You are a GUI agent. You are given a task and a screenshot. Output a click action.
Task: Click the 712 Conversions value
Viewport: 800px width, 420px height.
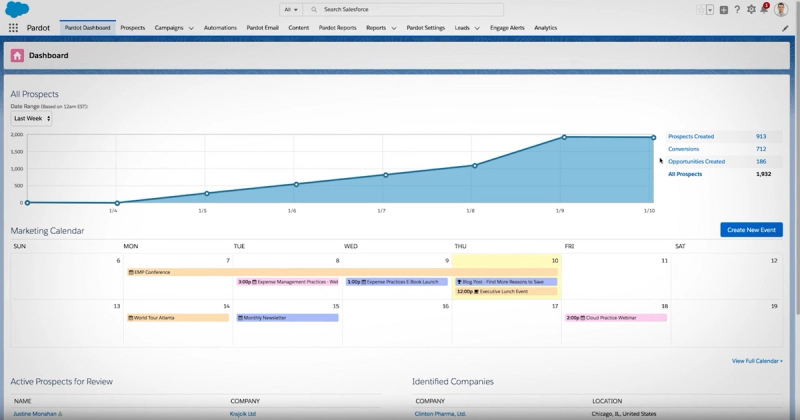761,149
